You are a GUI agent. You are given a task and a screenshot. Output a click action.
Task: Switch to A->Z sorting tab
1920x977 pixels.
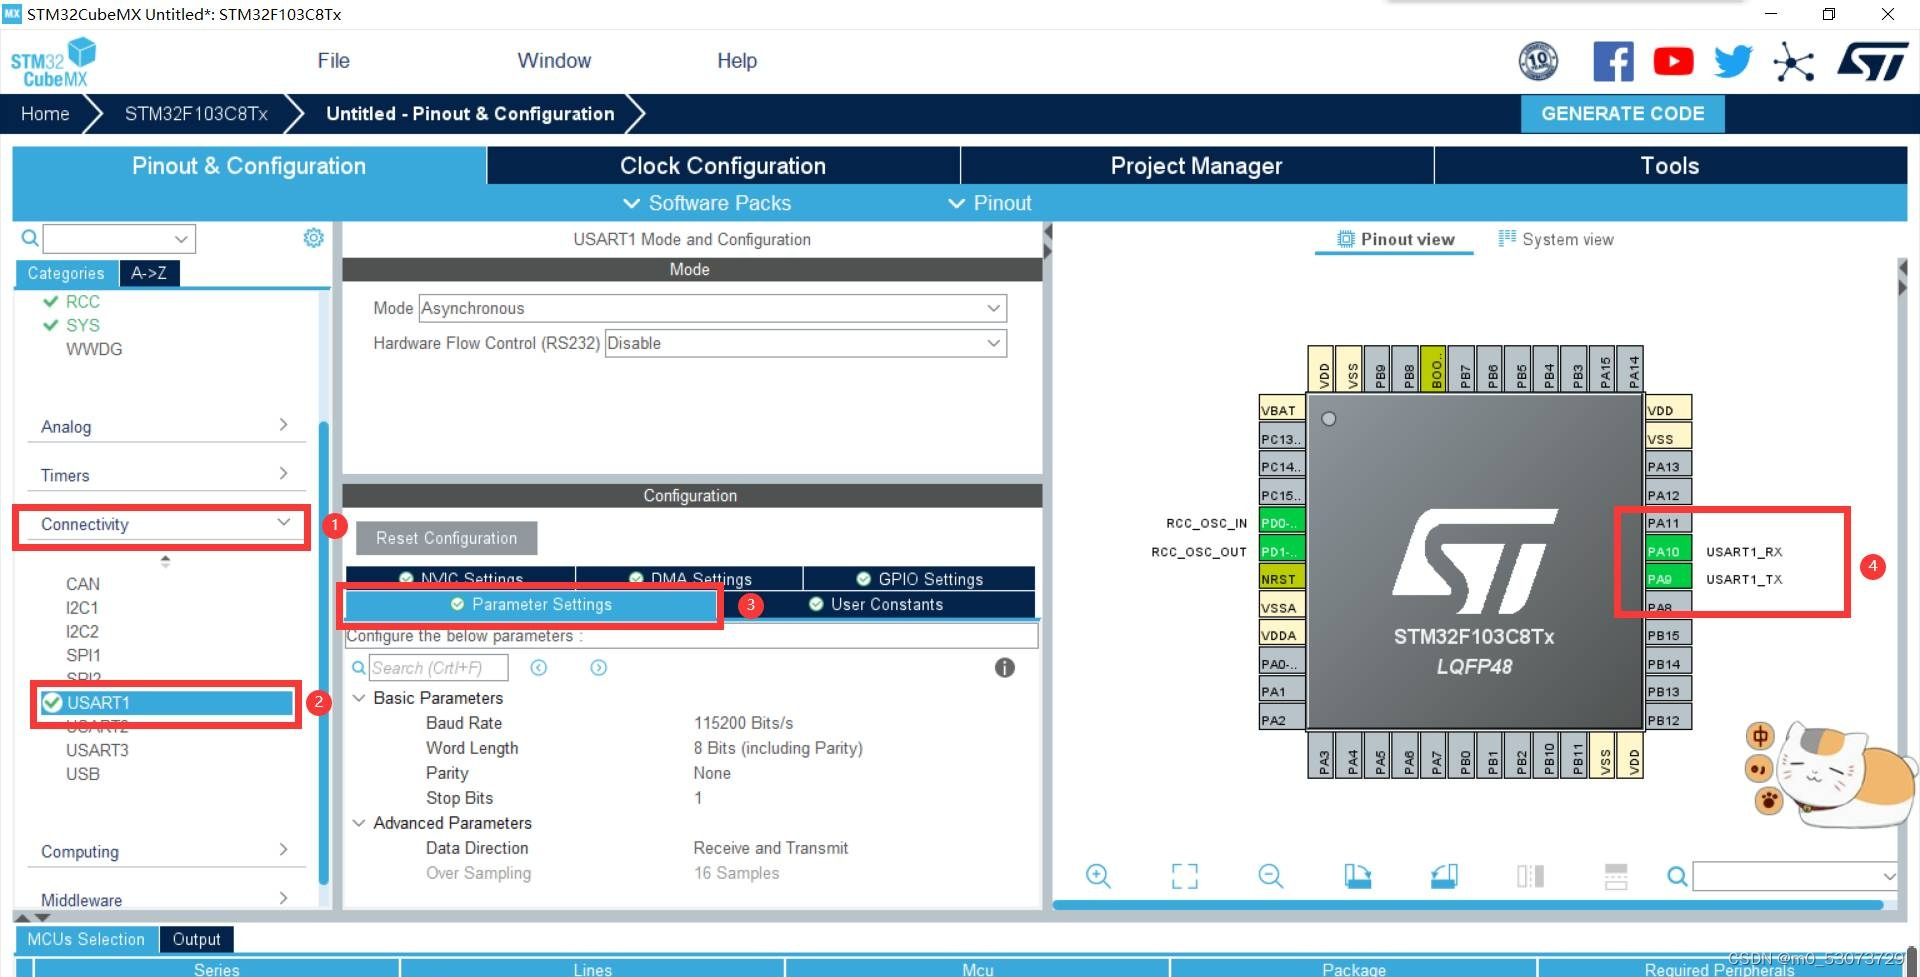coord(149,273)
